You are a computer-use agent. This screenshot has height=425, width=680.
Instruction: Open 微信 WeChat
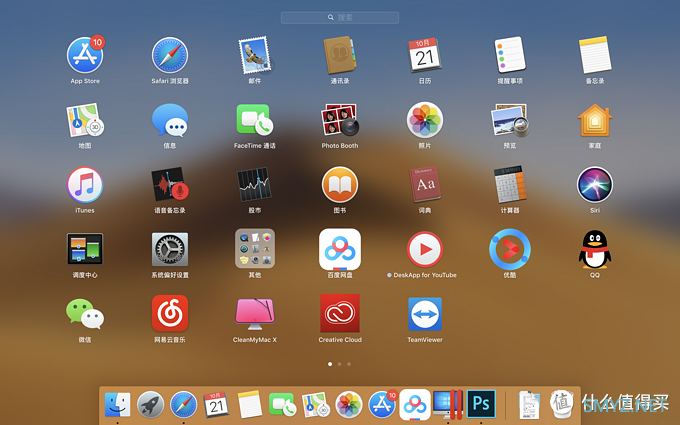point(85,314)
